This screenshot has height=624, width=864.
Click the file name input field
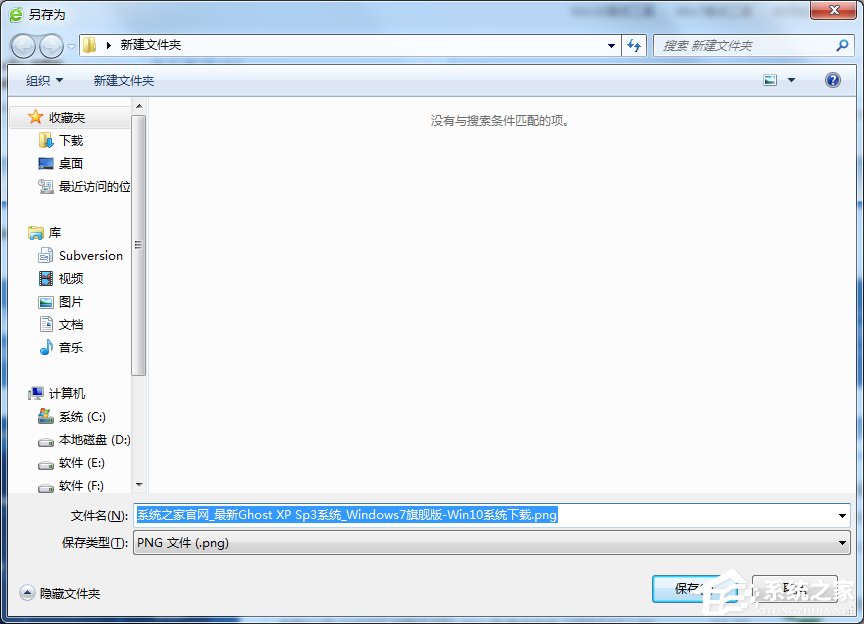(x=400, y=515)
